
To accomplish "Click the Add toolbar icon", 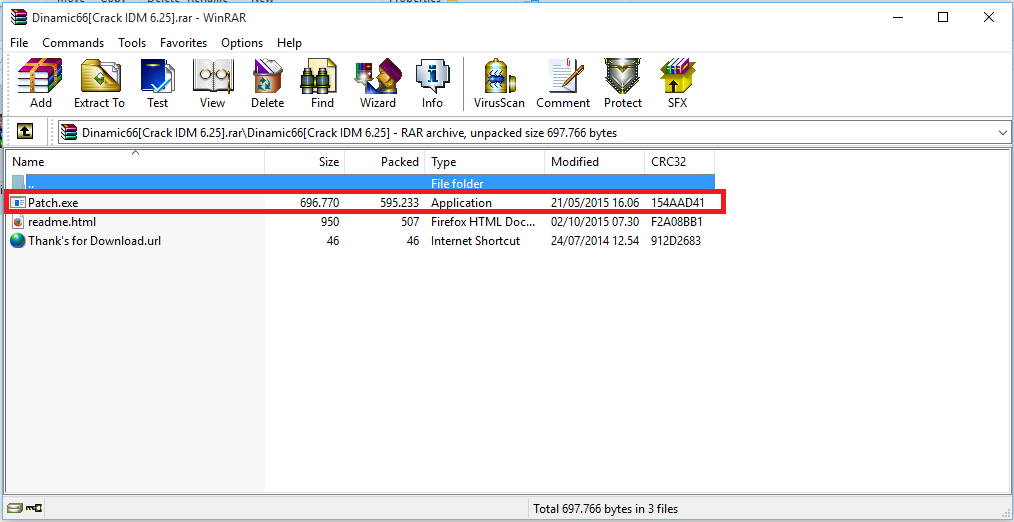I will [40, 83].
